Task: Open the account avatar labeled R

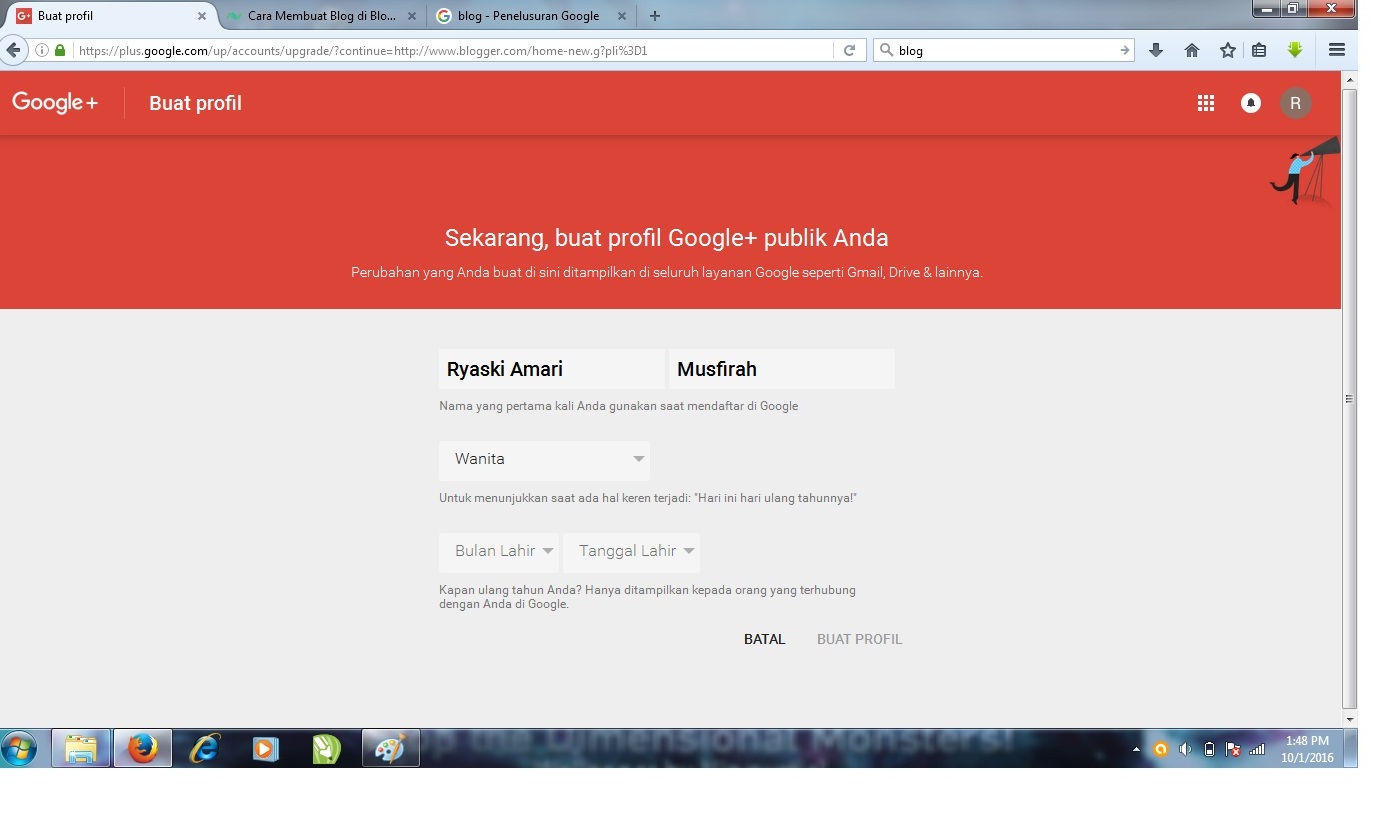Action: [x=1296, y=103]
